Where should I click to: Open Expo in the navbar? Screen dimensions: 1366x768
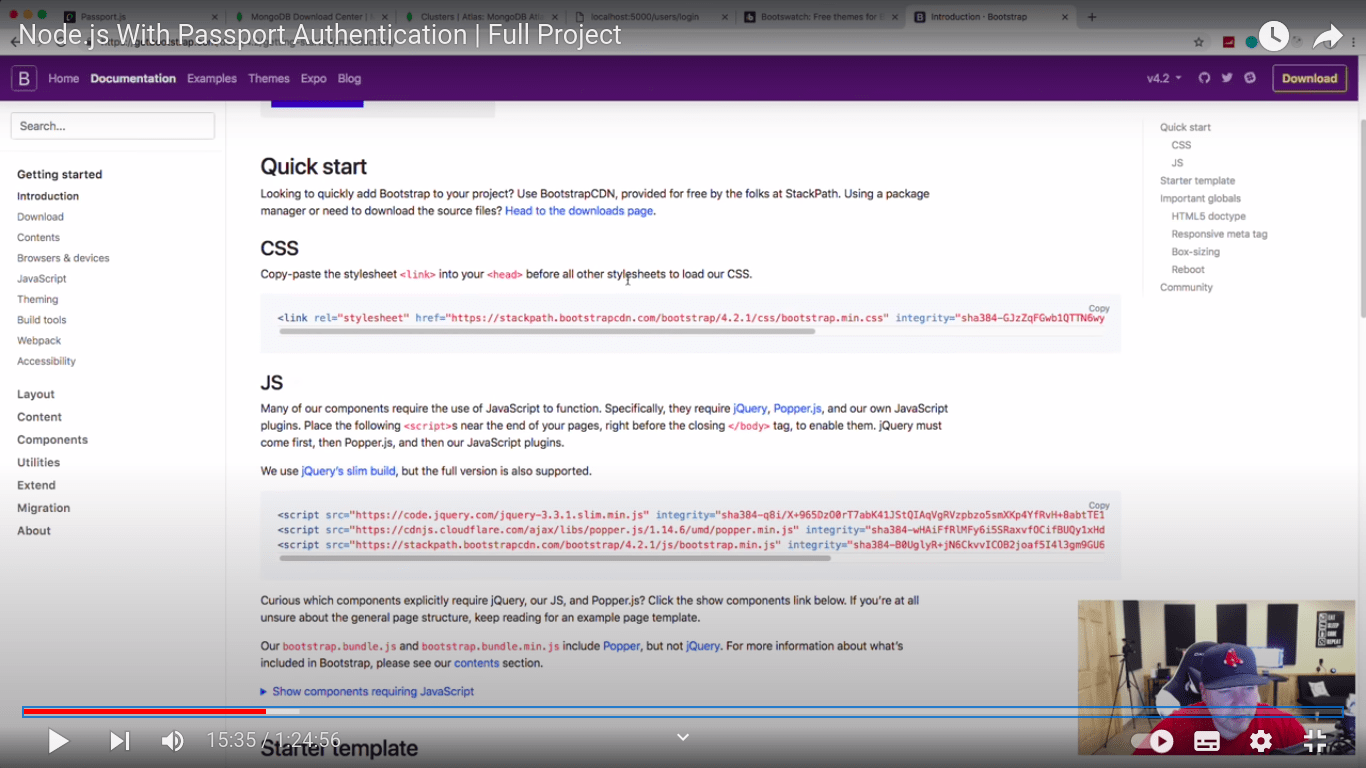[x=314, y=78]
